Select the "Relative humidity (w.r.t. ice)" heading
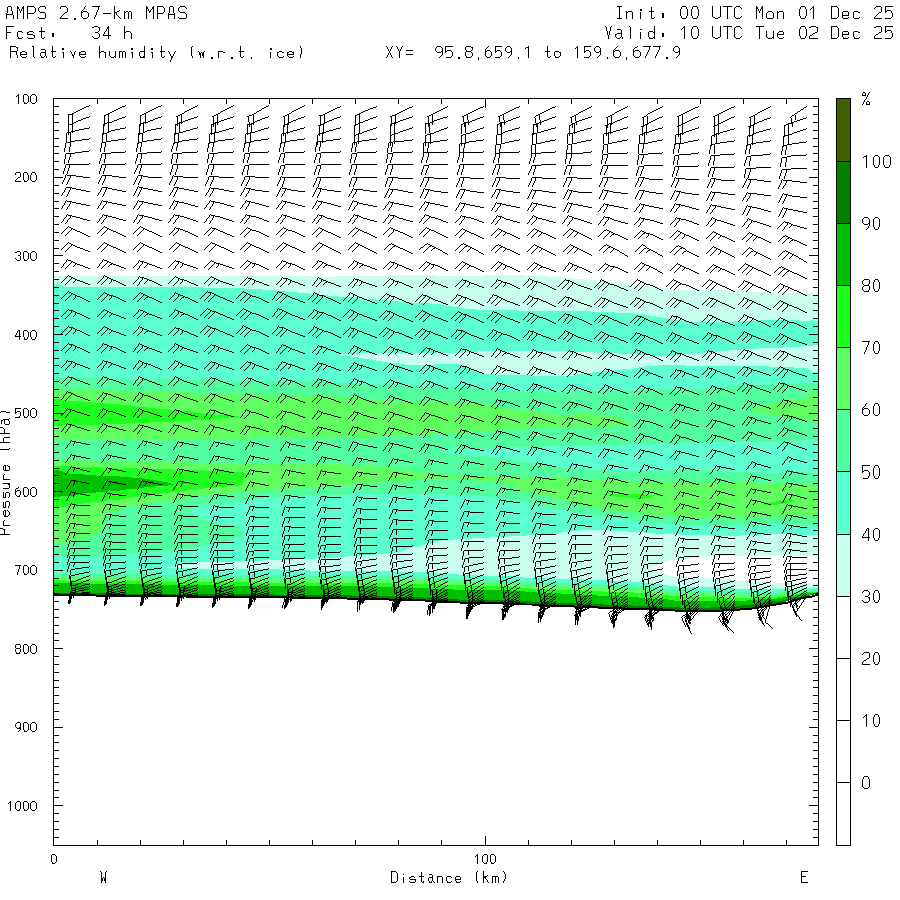 (x=156, y=52)
